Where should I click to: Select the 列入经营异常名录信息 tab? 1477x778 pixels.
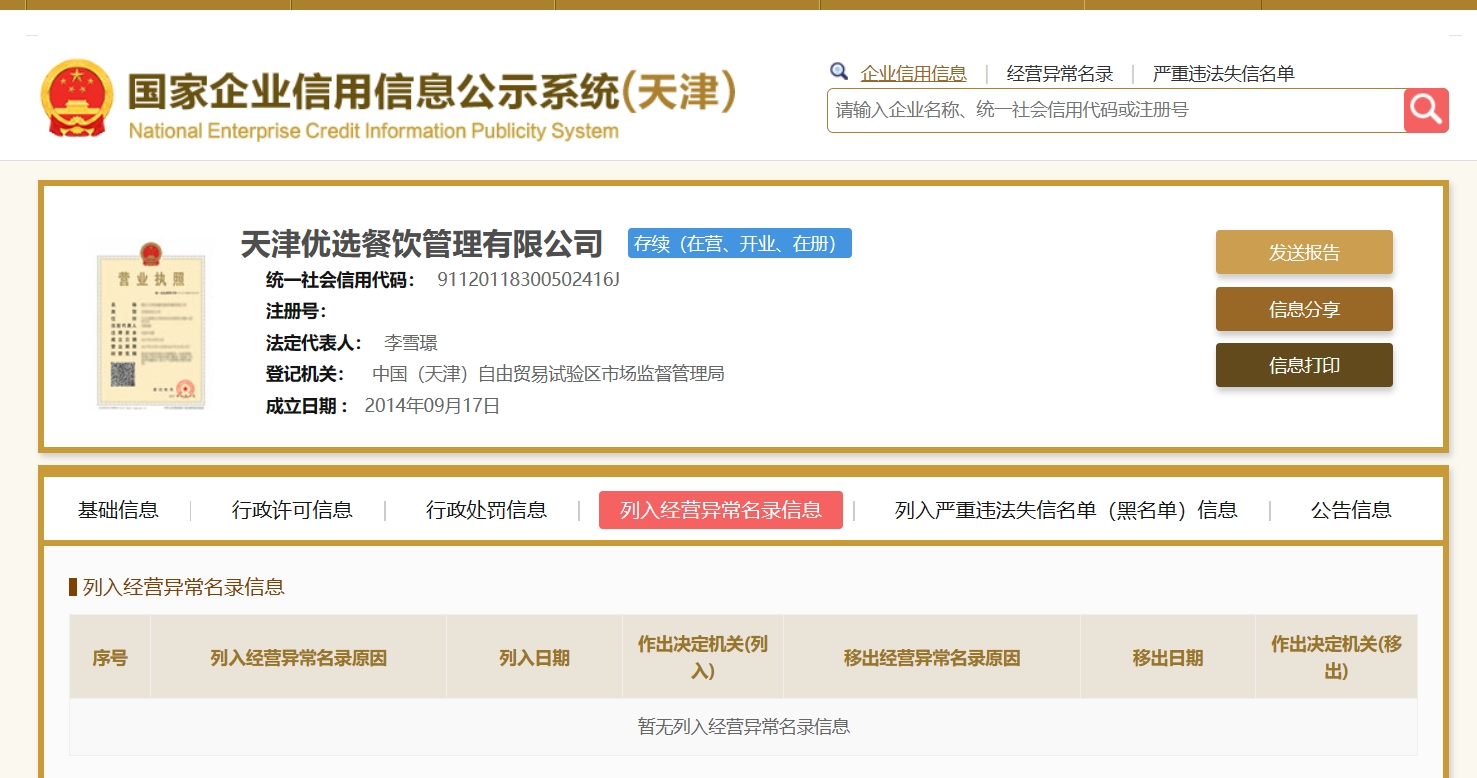721,510
